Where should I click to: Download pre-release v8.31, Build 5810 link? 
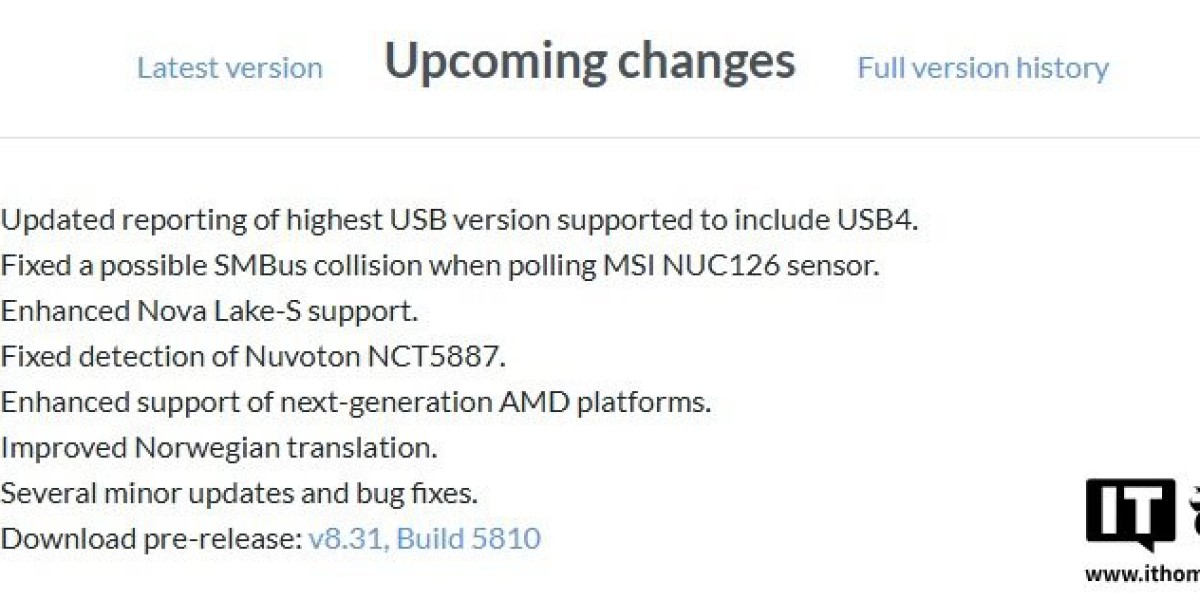424,539
